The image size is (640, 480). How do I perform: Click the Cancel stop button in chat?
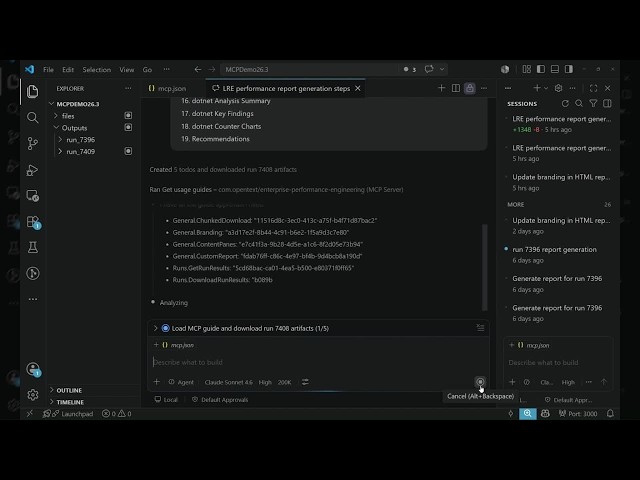click(x=480, y=382)
